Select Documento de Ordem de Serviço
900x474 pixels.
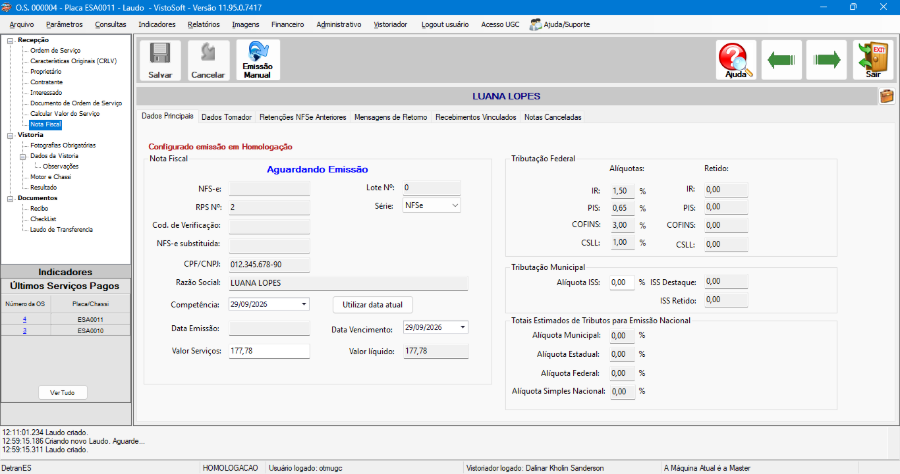tap(76, 103)
